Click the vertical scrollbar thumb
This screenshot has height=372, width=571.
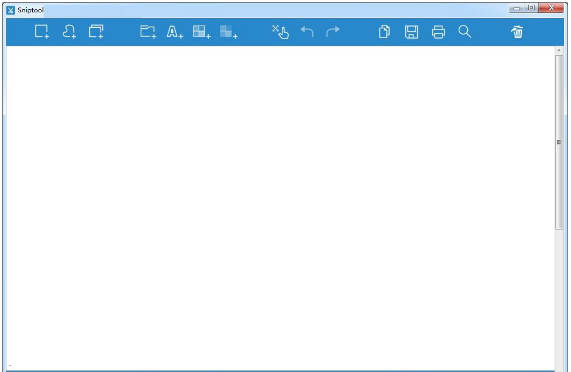pos(559,142)
